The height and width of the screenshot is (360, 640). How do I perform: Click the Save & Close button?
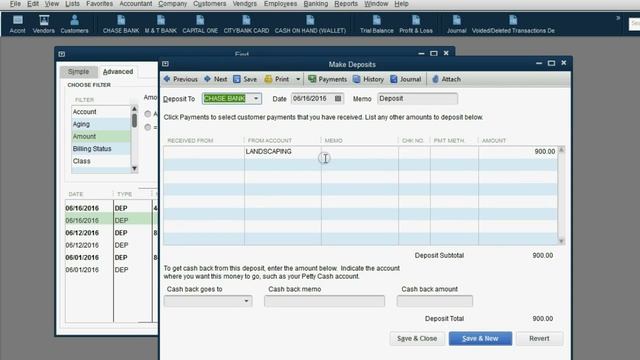click(x=417, y=338)
